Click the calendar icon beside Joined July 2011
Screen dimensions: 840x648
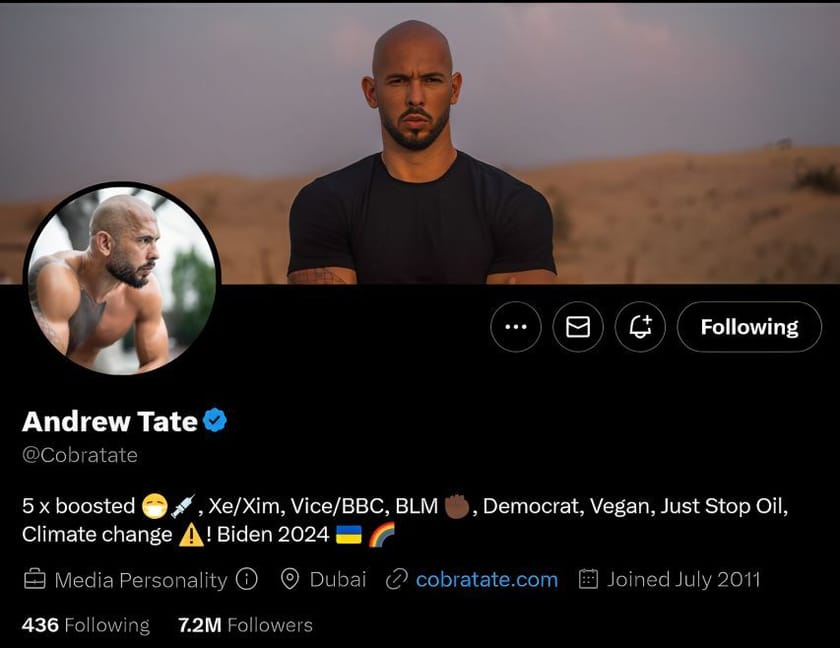pyautogui.click(x=589, y=579)
